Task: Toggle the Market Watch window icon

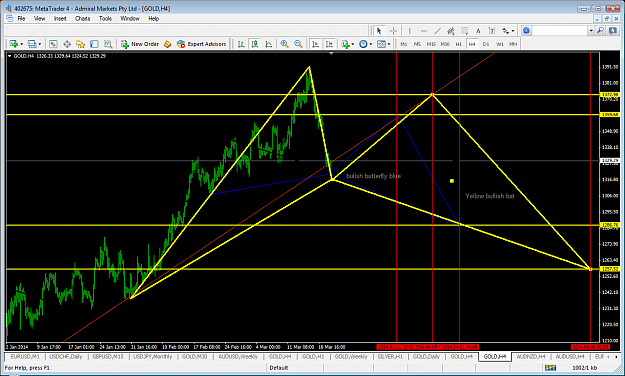Action: [53, 44]
